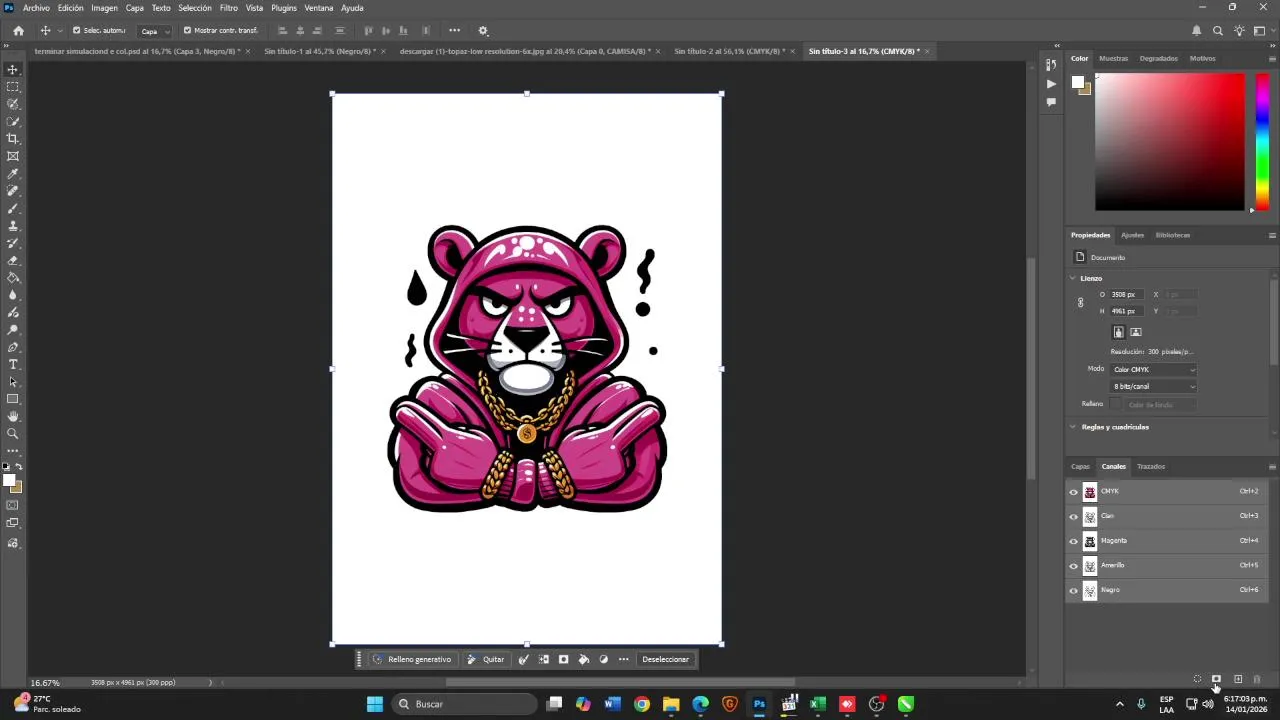
Task: Toggle width-height link constraint
Action: click(1080, 302)
